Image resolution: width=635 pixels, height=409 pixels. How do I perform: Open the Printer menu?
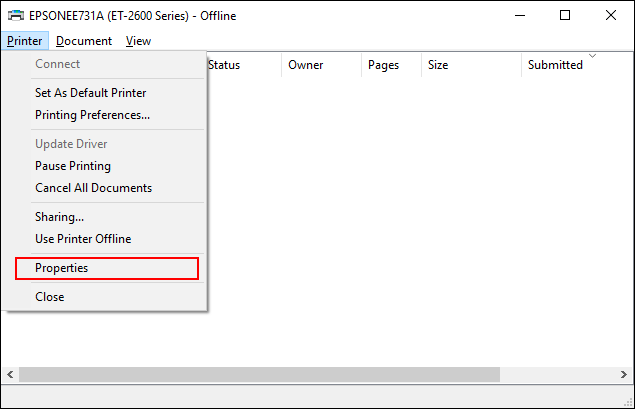[24, 41]
